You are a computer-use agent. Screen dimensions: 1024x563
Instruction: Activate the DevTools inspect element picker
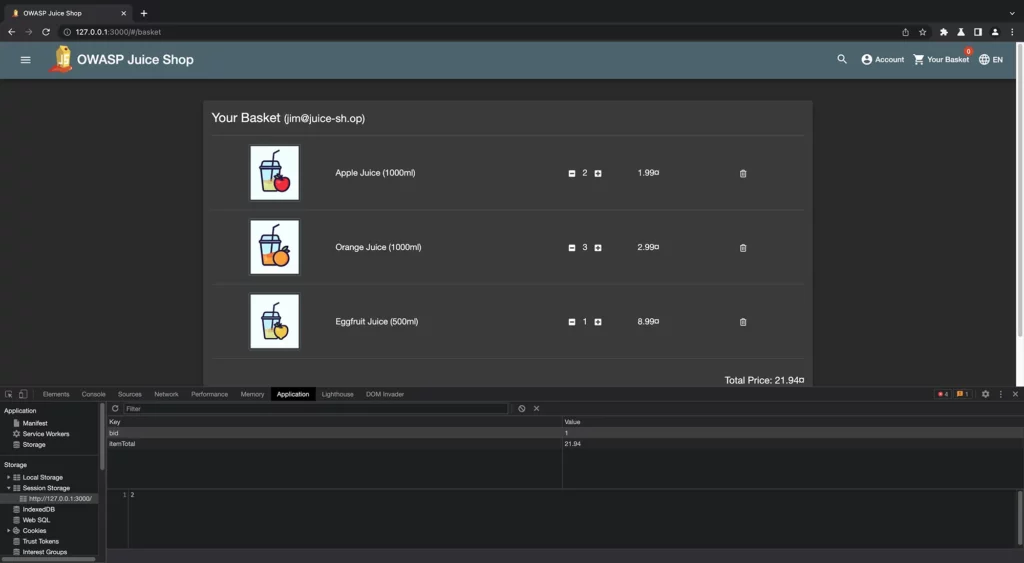tap(9, 394)
